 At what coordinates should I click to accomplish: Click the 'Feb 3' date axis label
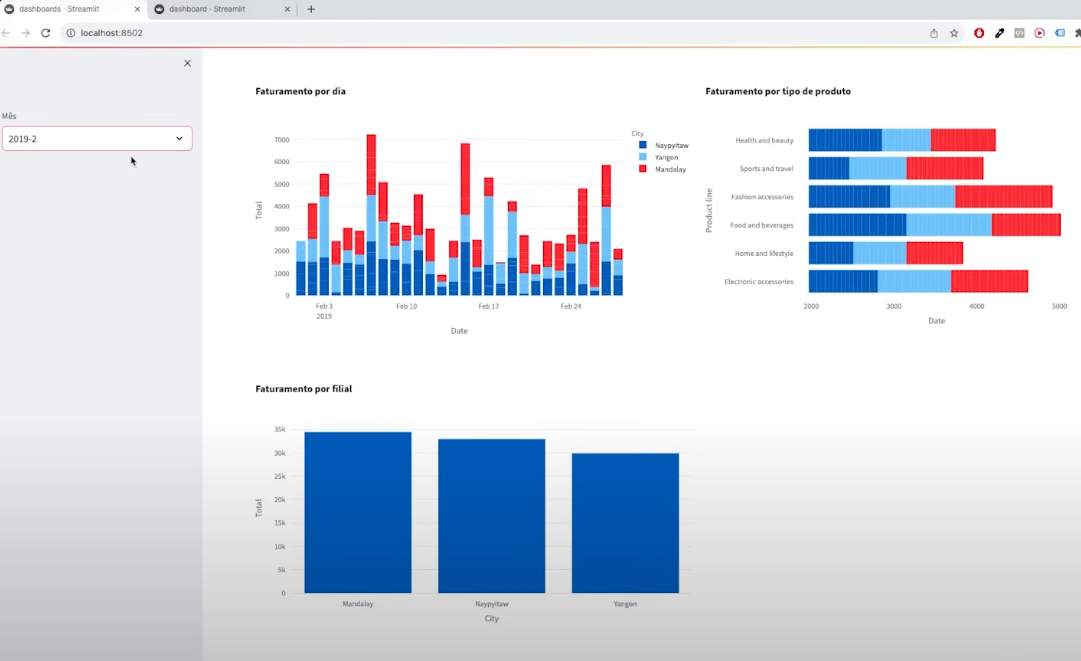[x=324, y=306]
